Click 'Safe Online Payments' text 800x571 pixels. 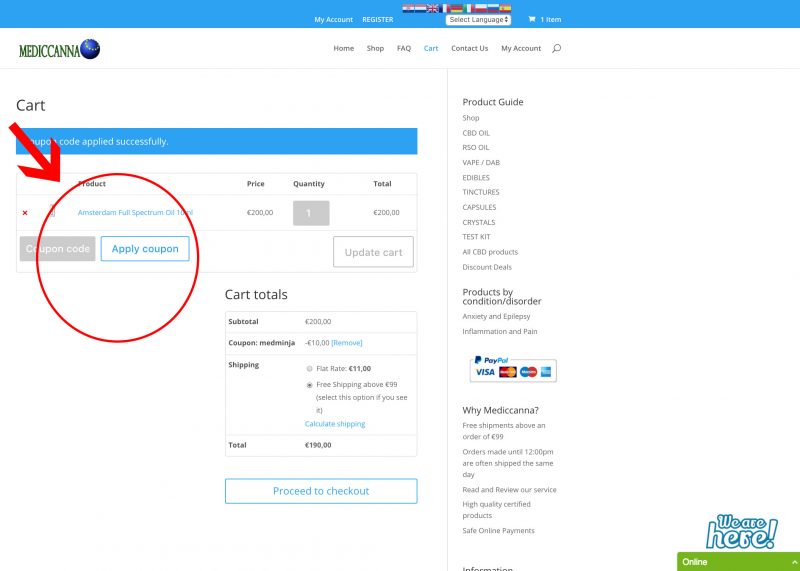[x=498, y=531]
